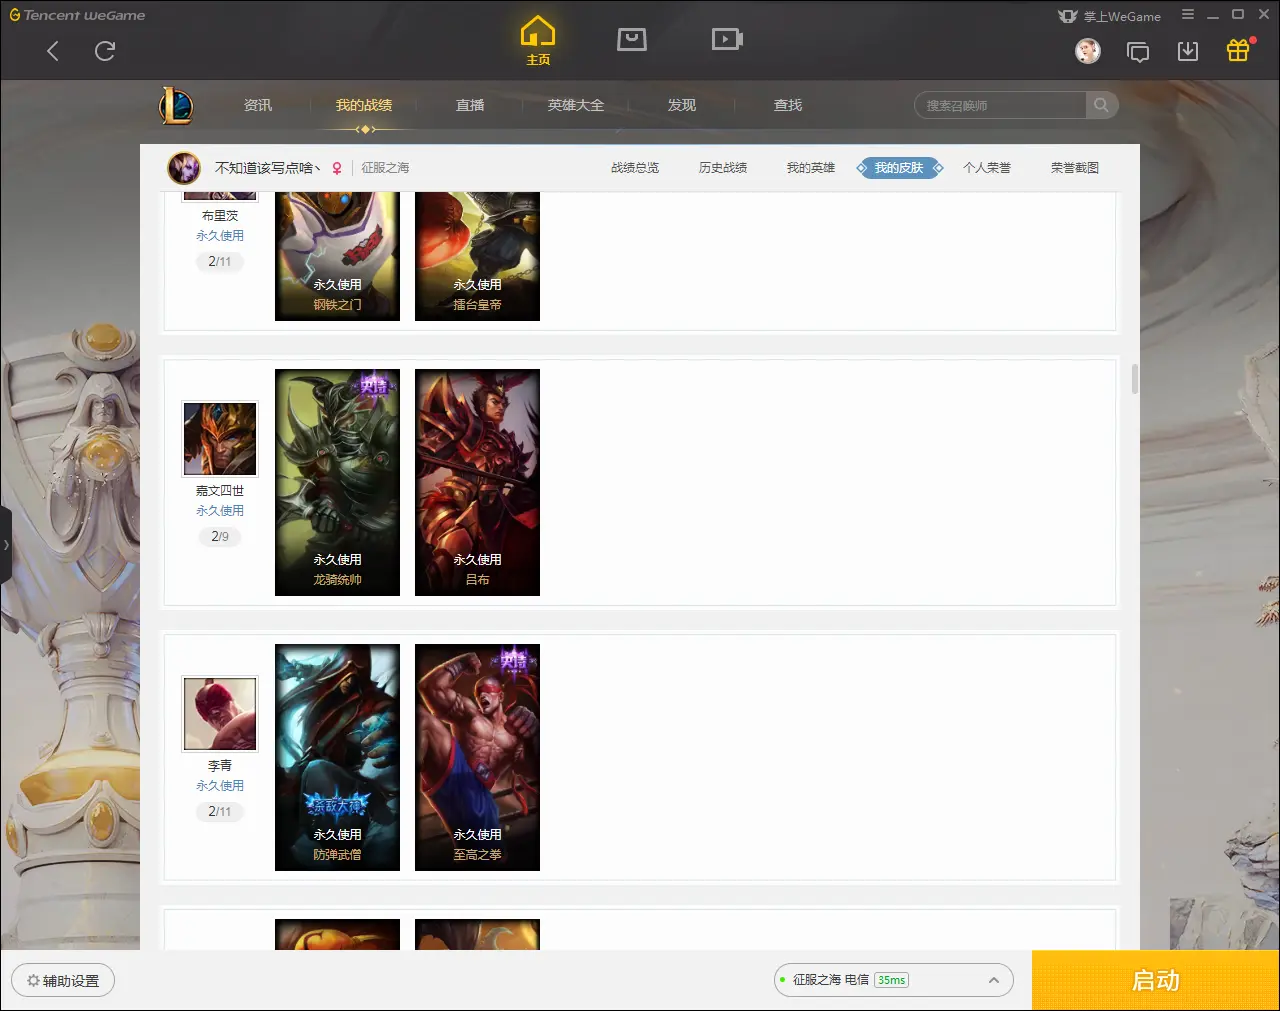Click the 嘉文四世 champion portrait

click(x=220, y=439)
